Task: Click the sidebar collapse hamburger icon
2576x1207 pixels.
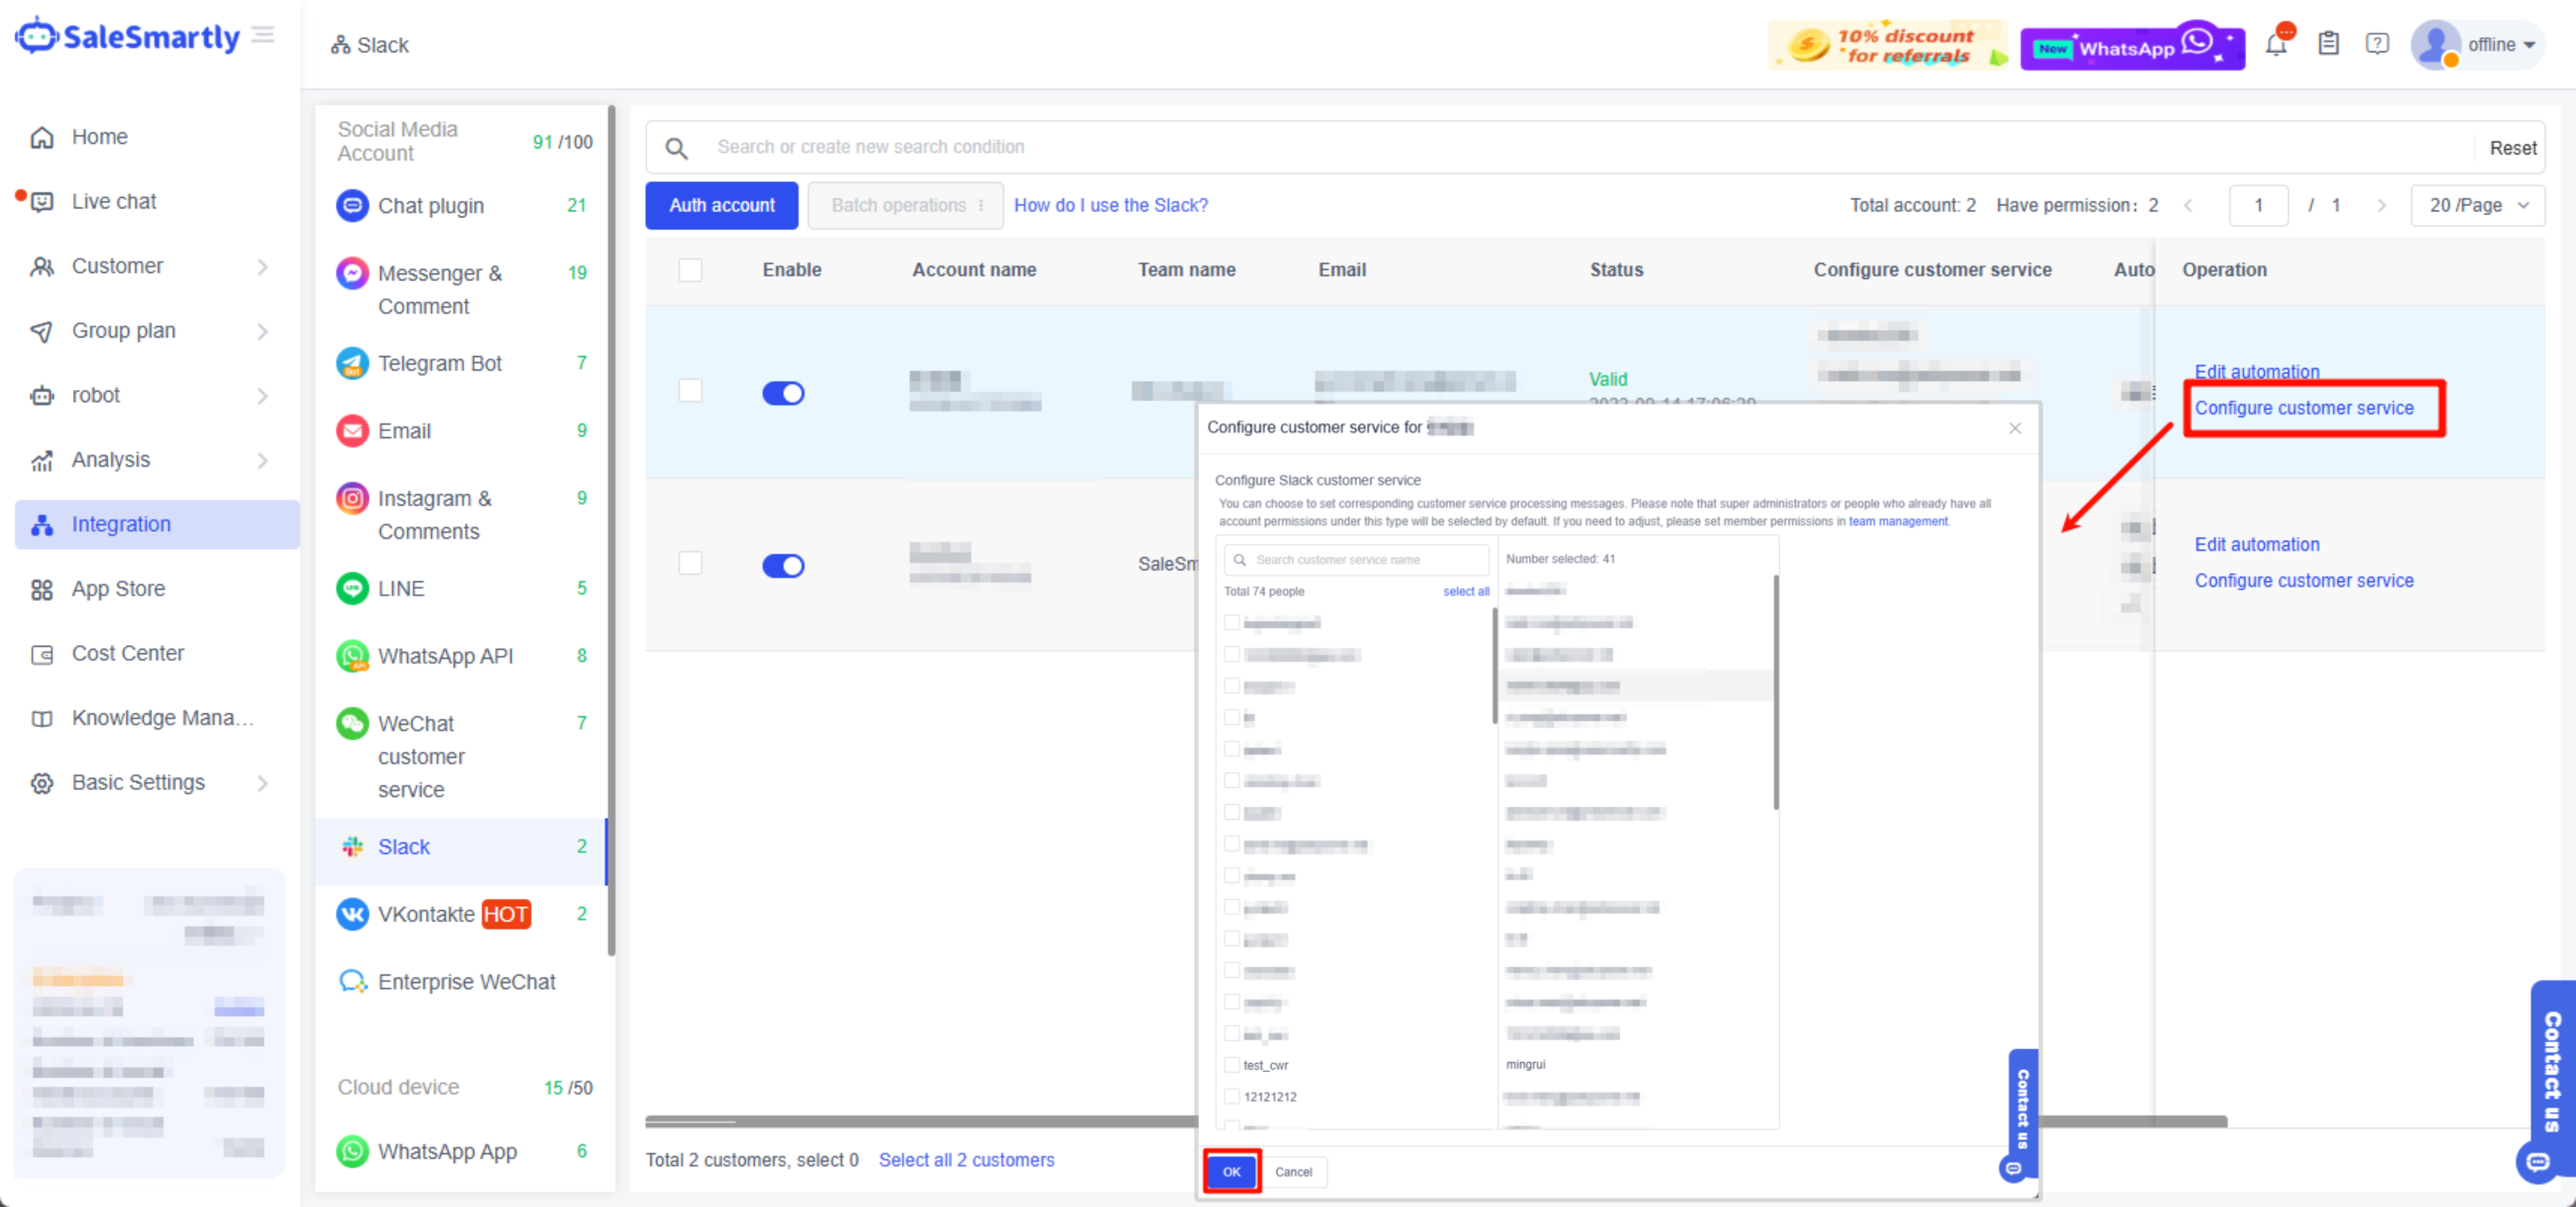Action: [x=263, y=36]
